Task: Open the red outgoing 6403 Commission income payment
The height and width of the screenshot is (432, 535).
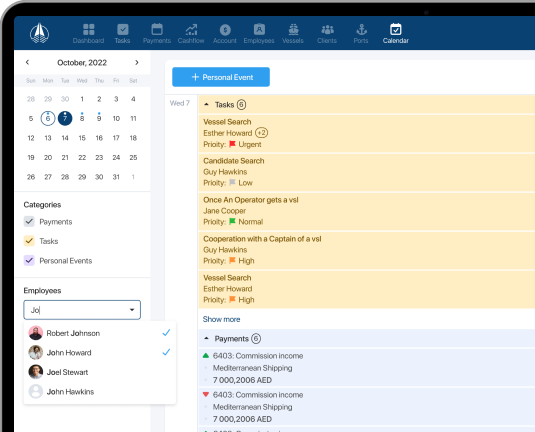Action: [366, 407]
